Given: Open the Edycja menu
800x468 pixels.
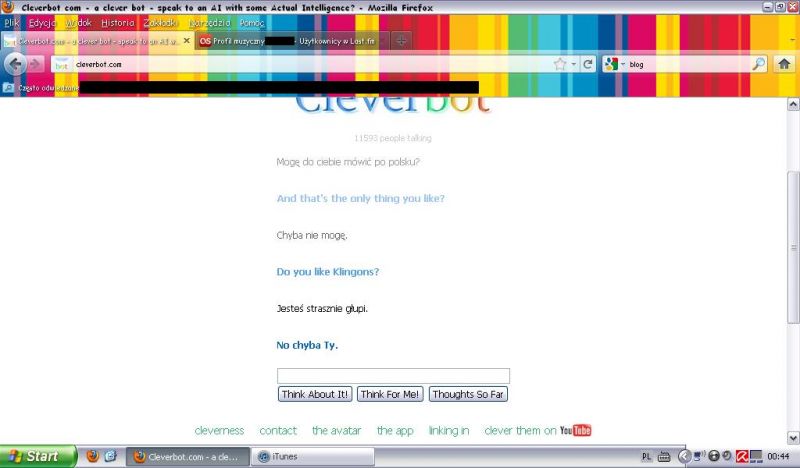Looking at the screenshot, I should 42,23.
